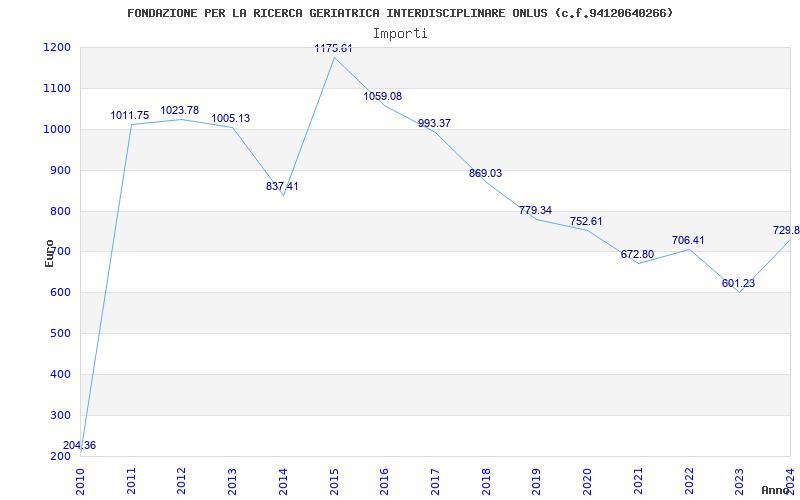800x500 pixels.
Task: Click the y-axis value 1000
Action: click(55, 129)
